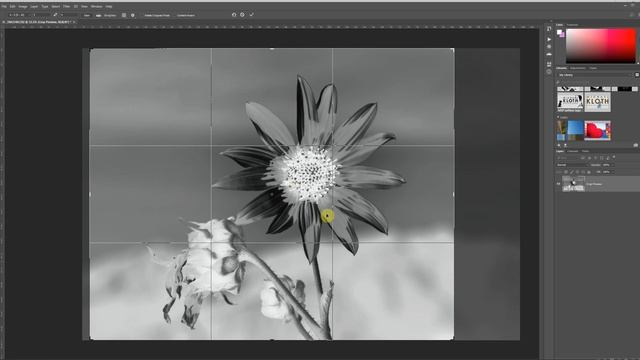Image resolution: width=640 pixels, height=360 pixels.
Task: Open the Window menu
Action: [96, 7]
